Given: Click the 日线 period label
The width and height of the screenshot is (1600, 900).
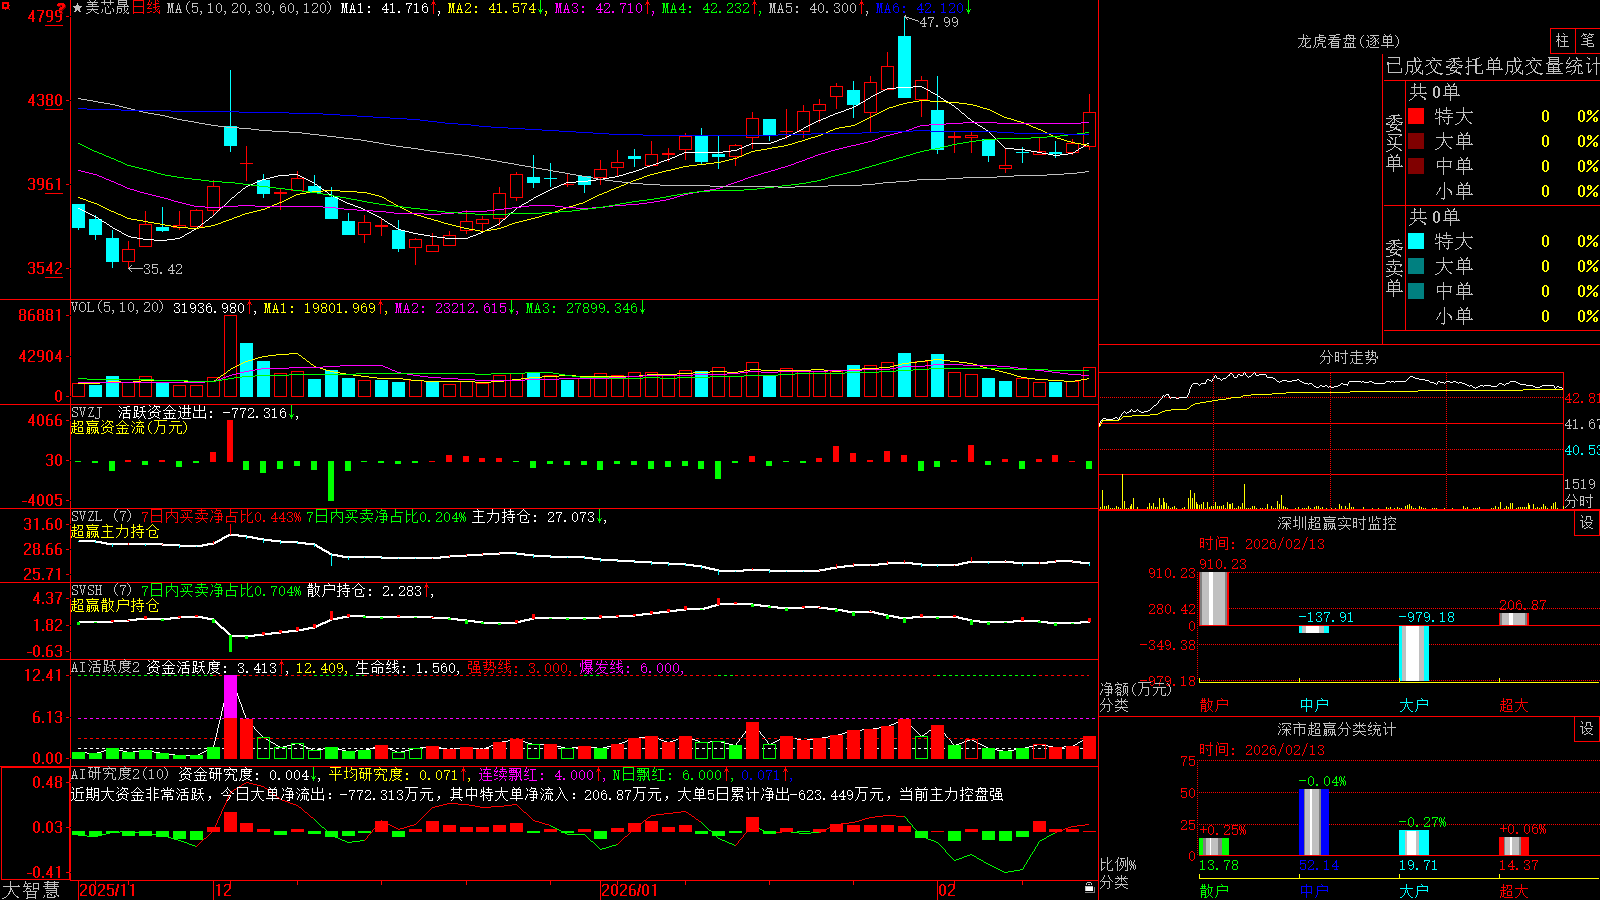Looking at the screenshot, I should (x=146, y=8).
